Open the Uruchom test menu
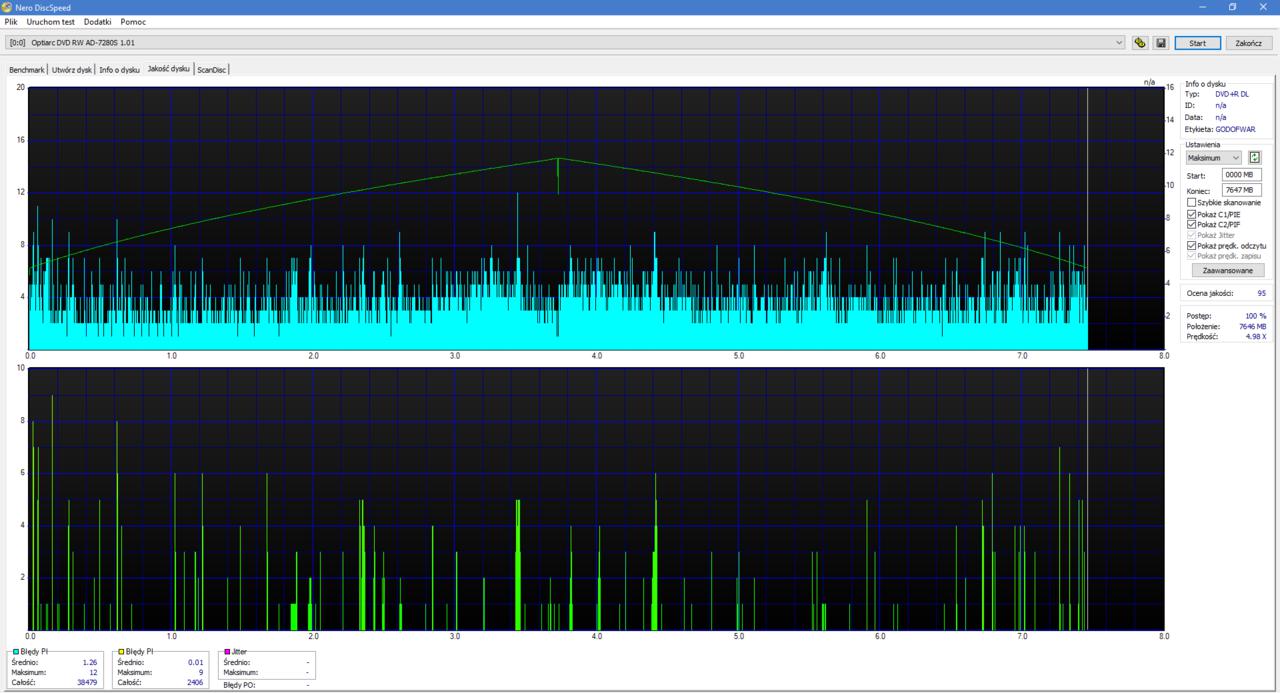This screenshot has height=693, width=1280. 50,21
